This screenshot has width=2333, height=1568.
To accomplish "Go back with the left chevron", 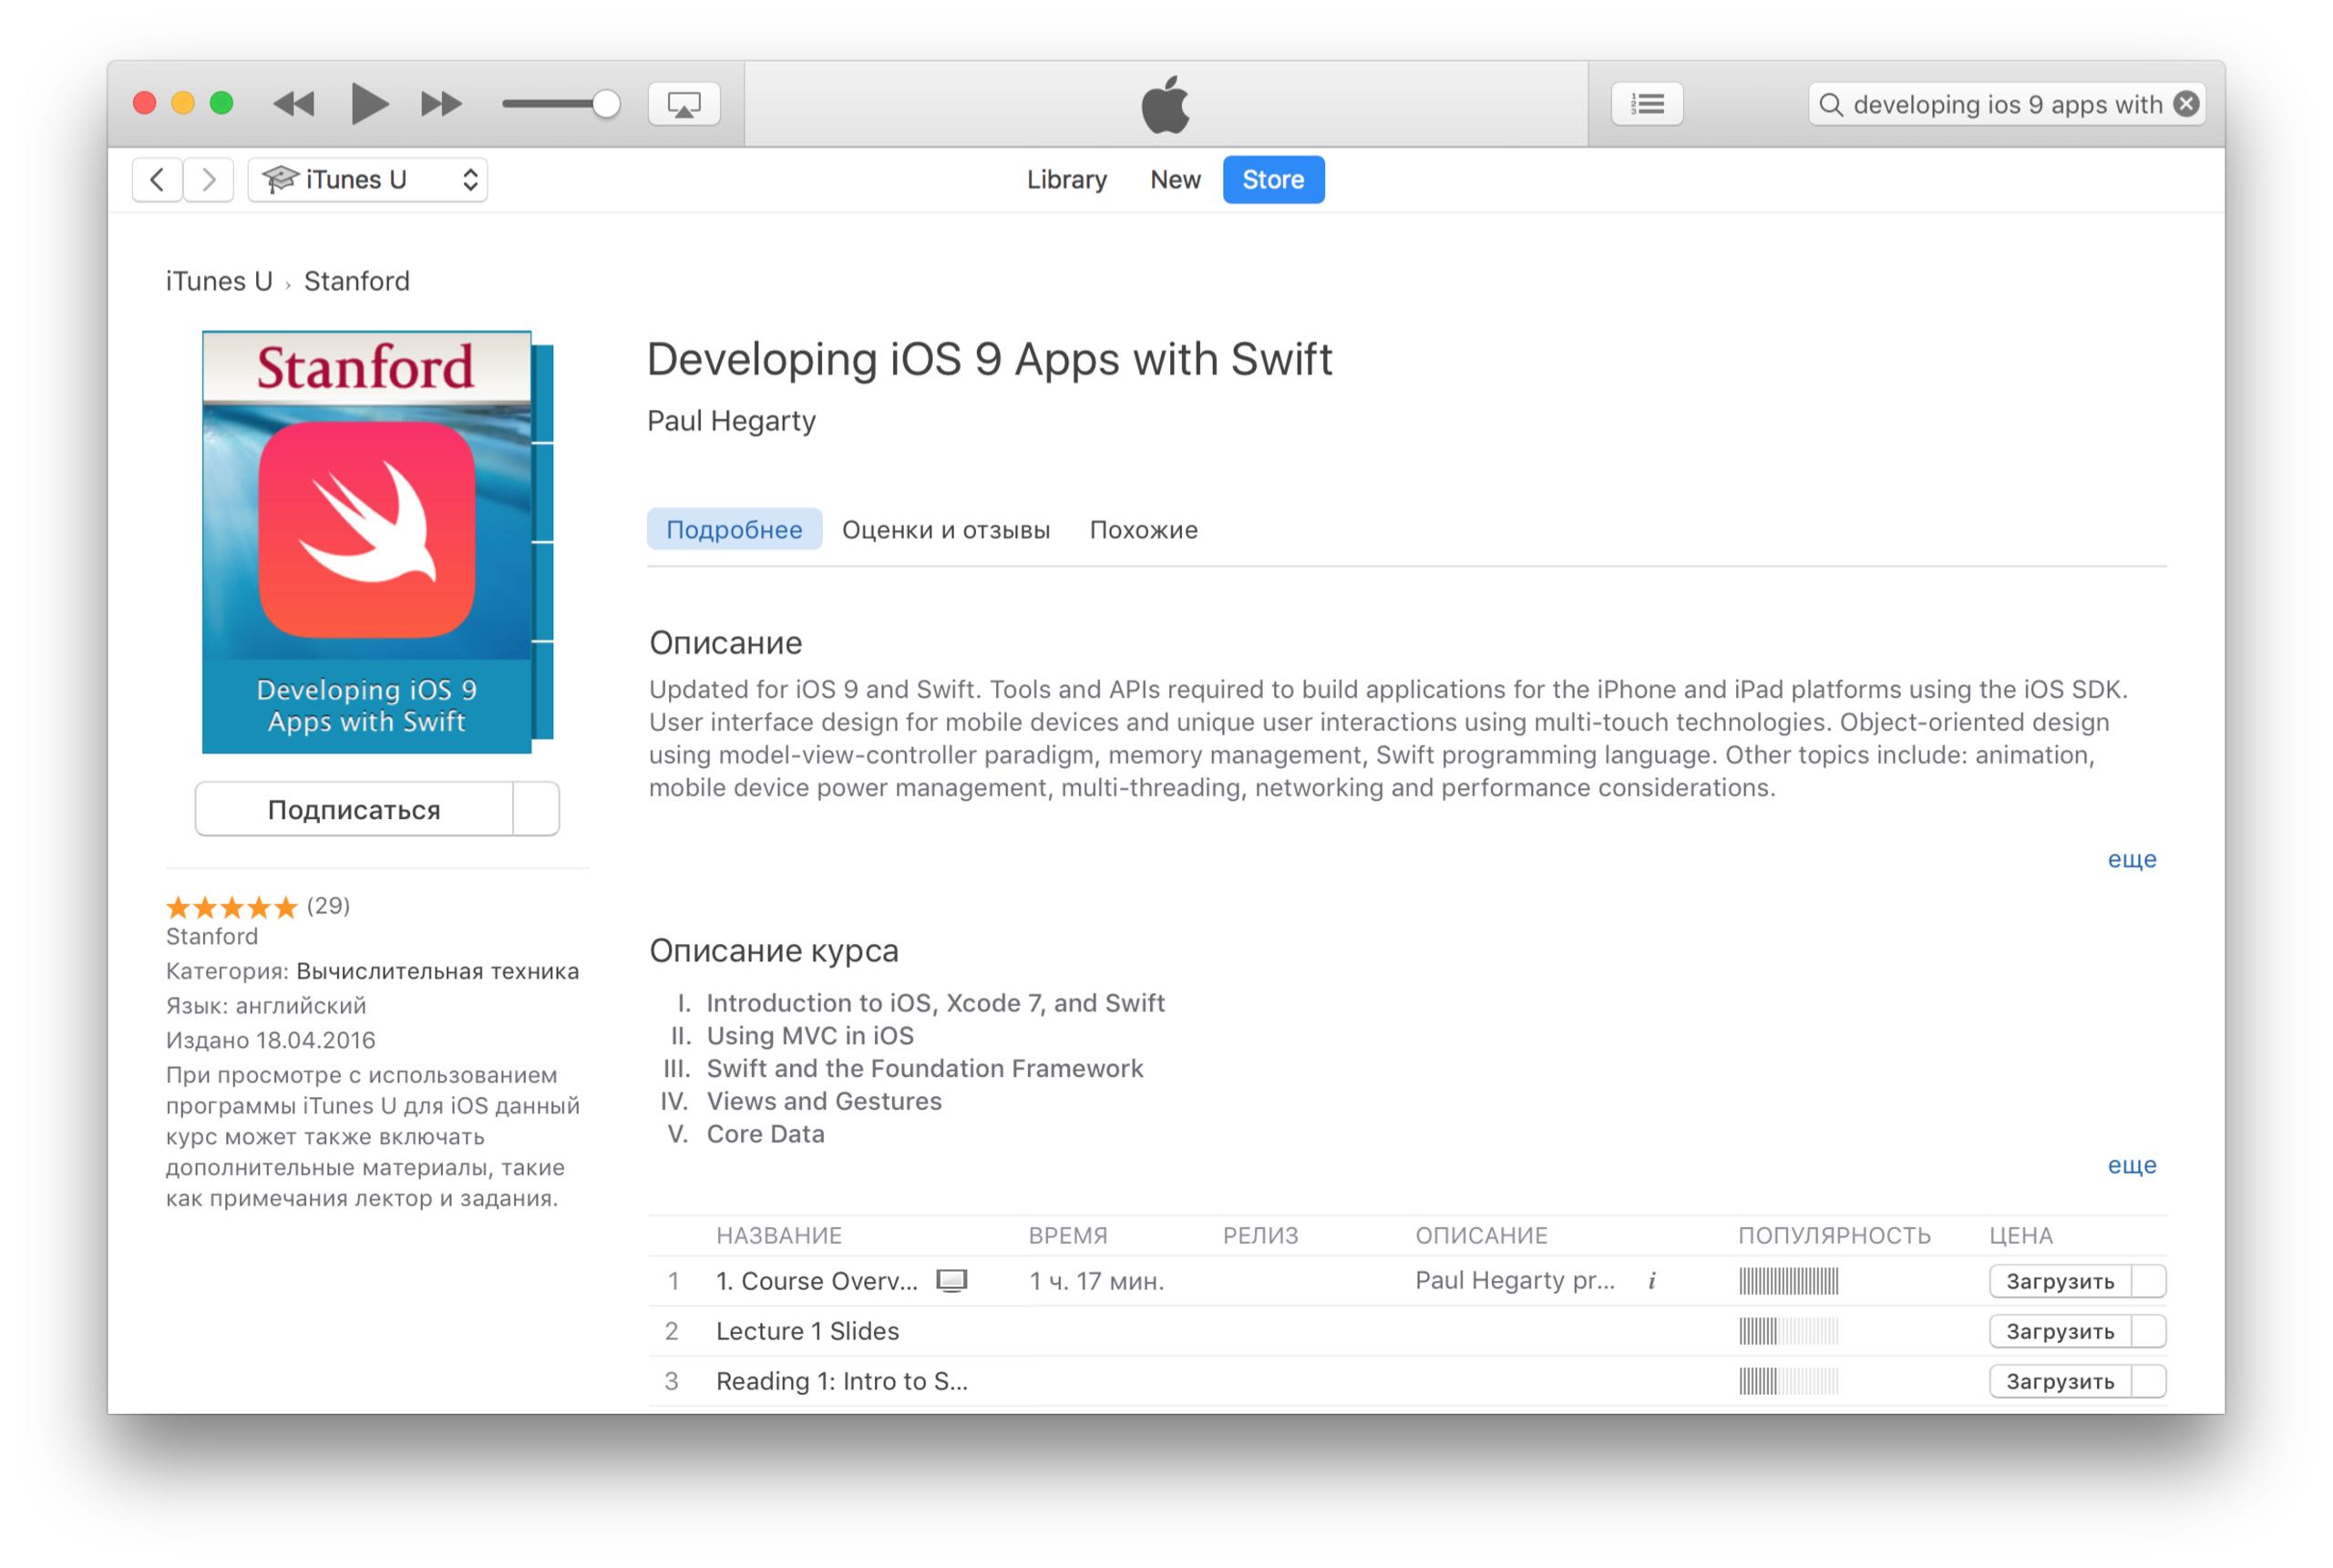I will 157,180.
